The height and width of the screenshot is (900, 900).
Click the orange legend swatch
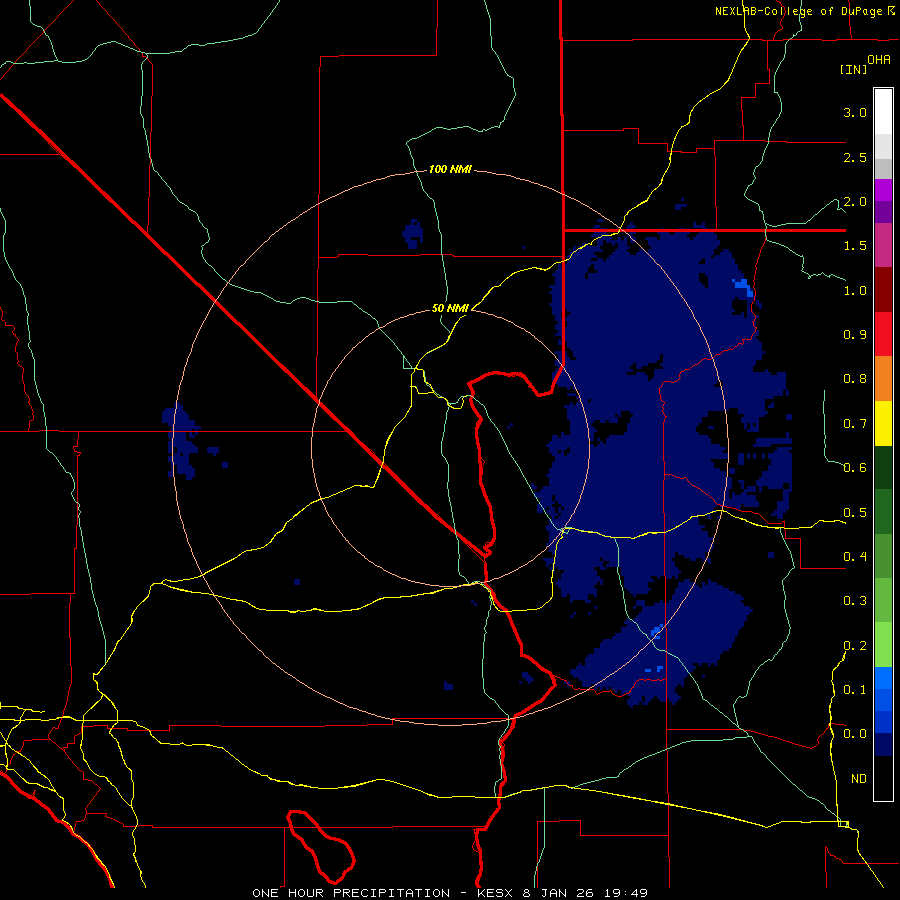(x=883, y=378)
